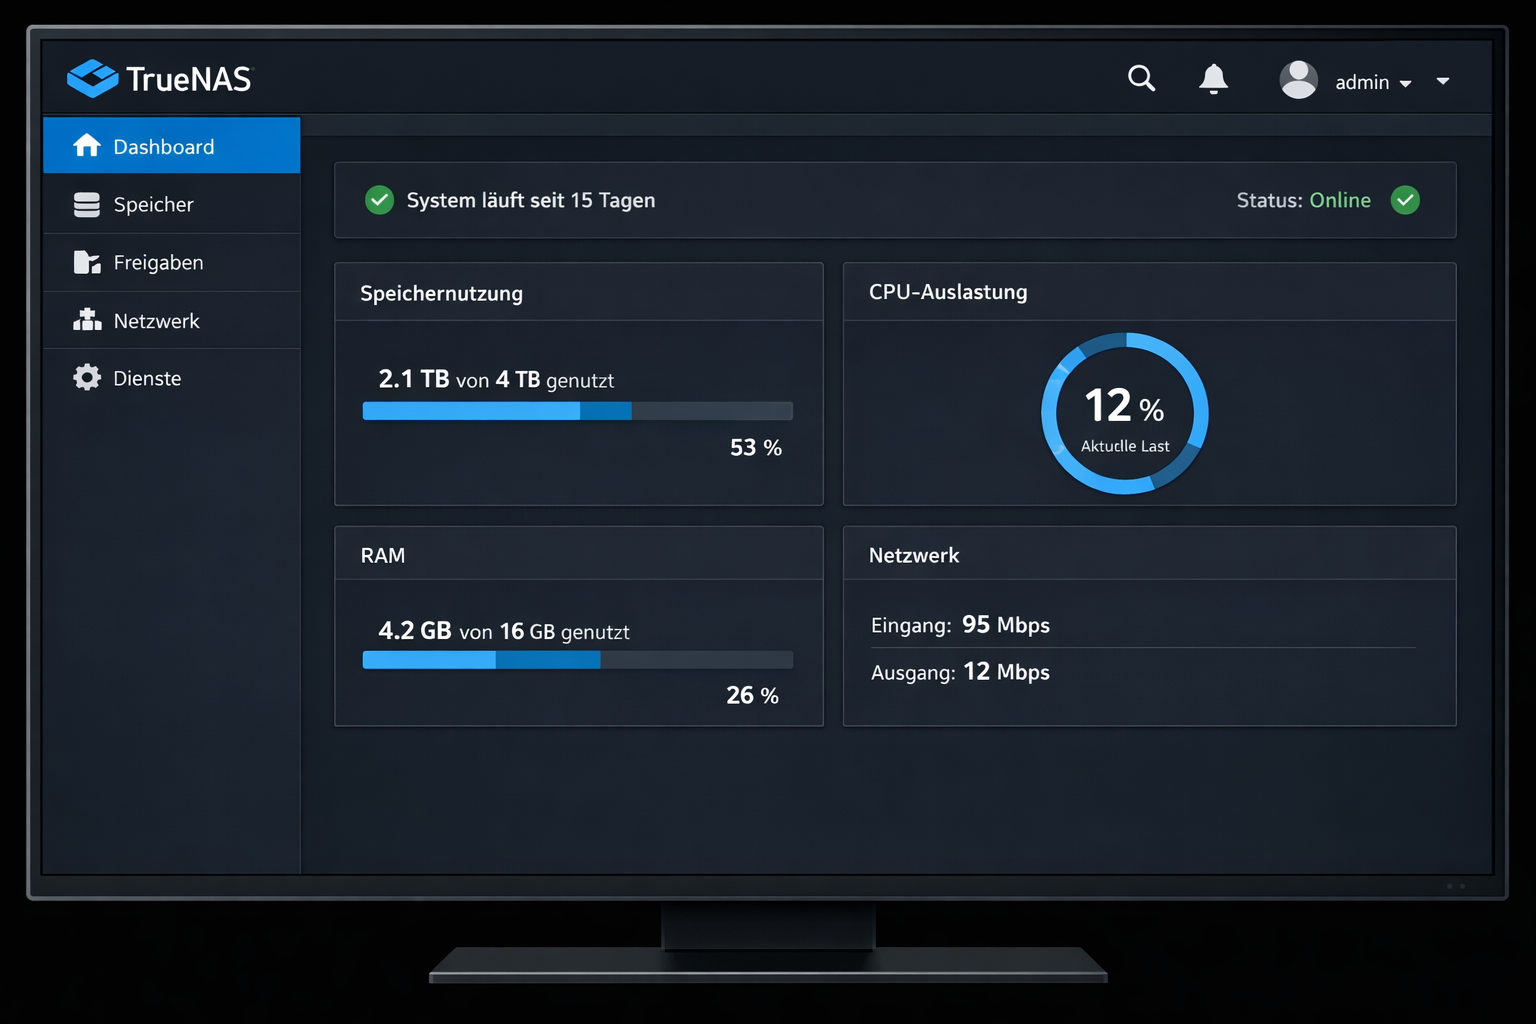
Task: Click the notification bell icon
Action: point(1214,78)
